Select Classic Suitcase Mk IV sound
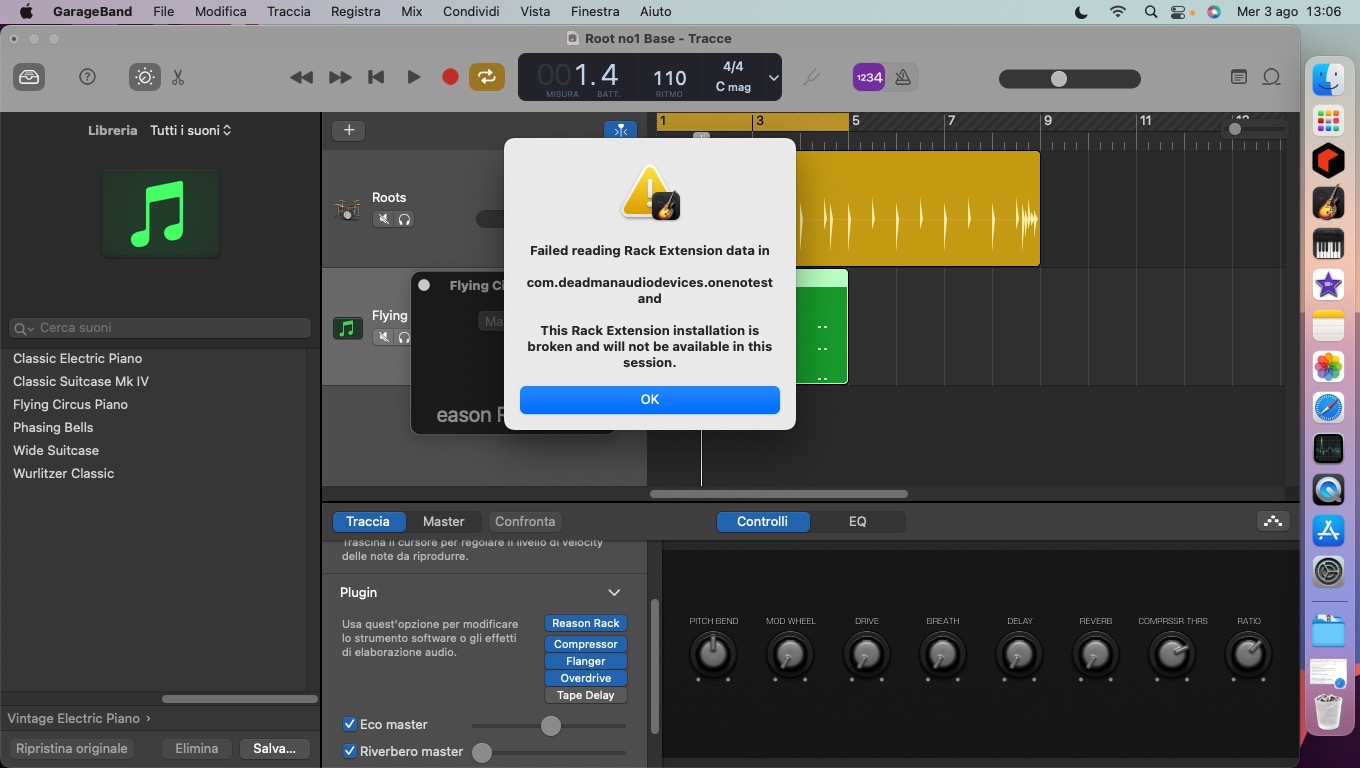Image resolution: width=1360 pixels, height=768 pixels. coord(81,381)
